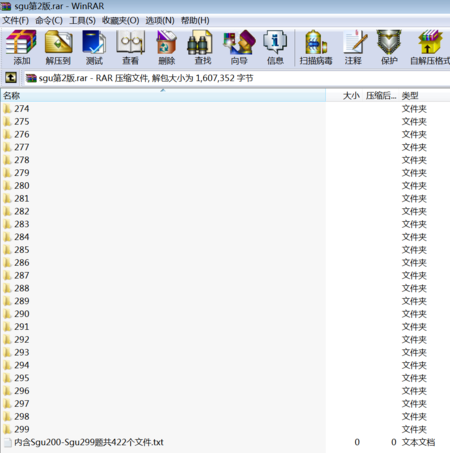Viewport: 450px width, 453px height.
Task: Open the 查看 (View) toolbar icon
Action: point(130,47)
